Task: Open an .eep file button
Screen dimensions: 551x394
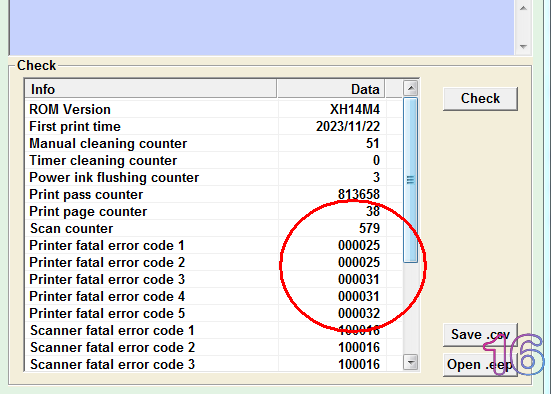Action: [x=480, y=365]
